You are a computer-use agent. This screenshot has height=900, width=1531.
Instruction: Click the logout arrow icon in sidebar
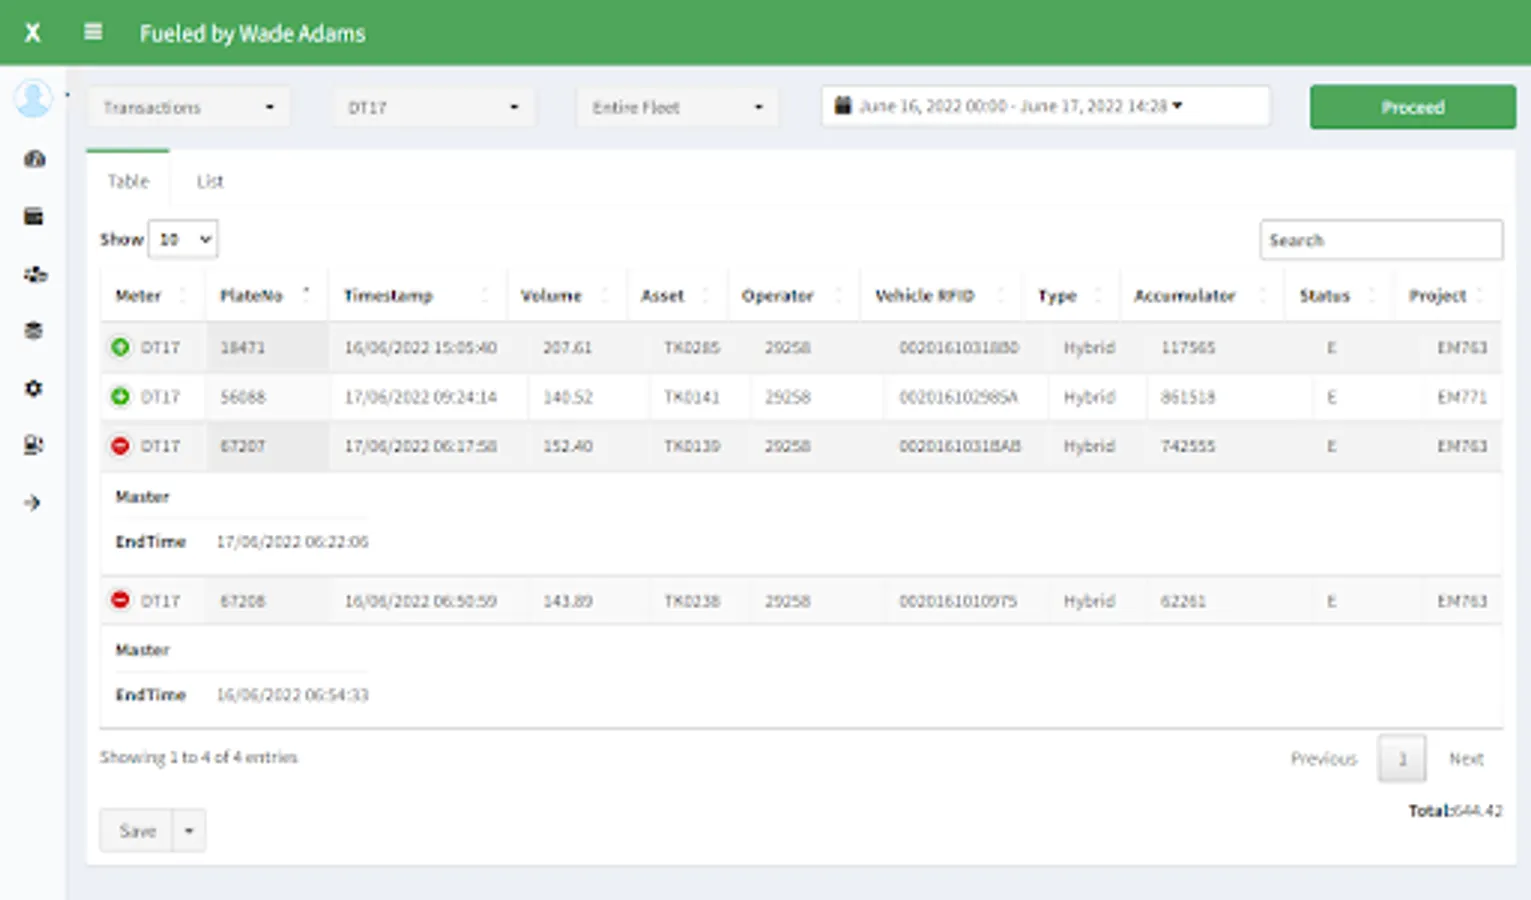pyautogui.click(x=33, y=503)
